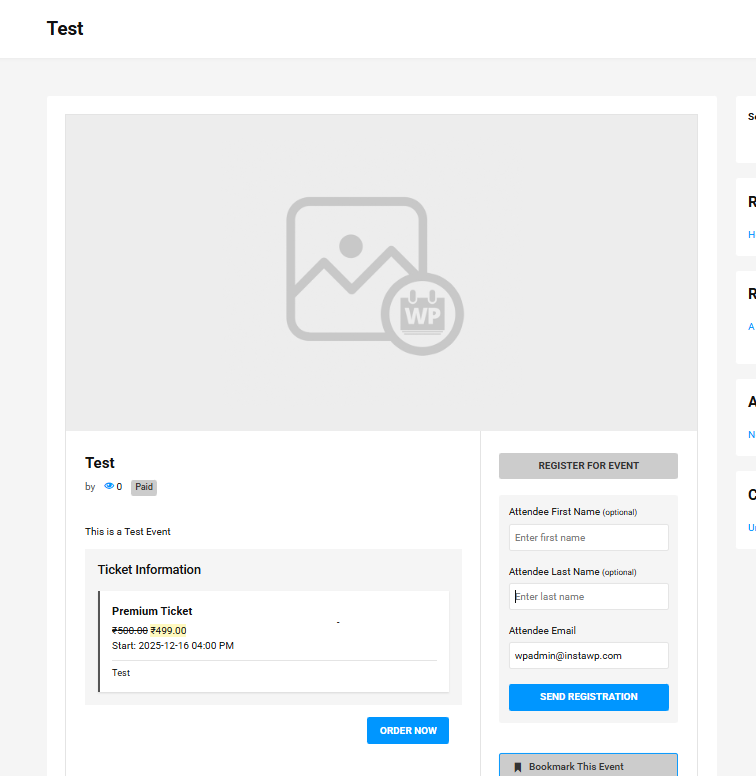756x776 pixels.
Task: Click the struck-through ₹500.00 original price
Action: point(130,630)
